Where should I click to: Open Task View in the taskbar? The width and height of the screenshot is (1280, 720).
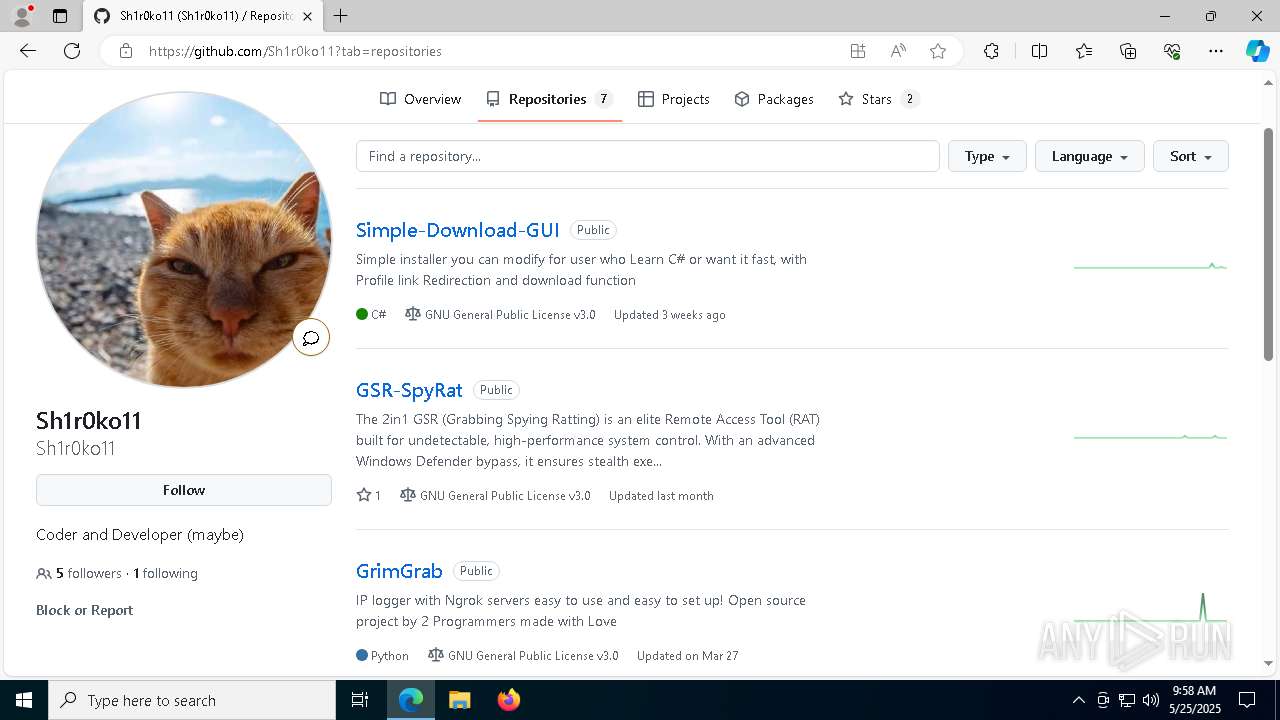[x=360, y=700]
